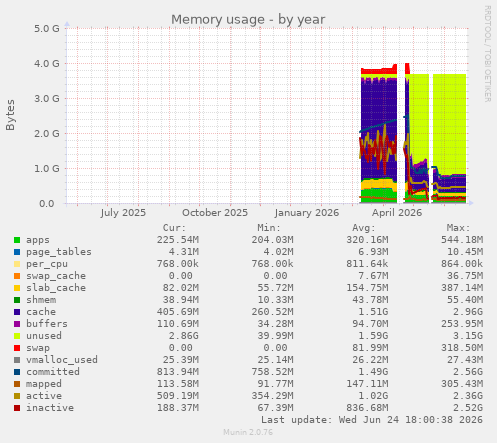The width and height of the screenshot is (497, 443).
Task: Click the apps current value 225.54M
Action: click(178, 240)
